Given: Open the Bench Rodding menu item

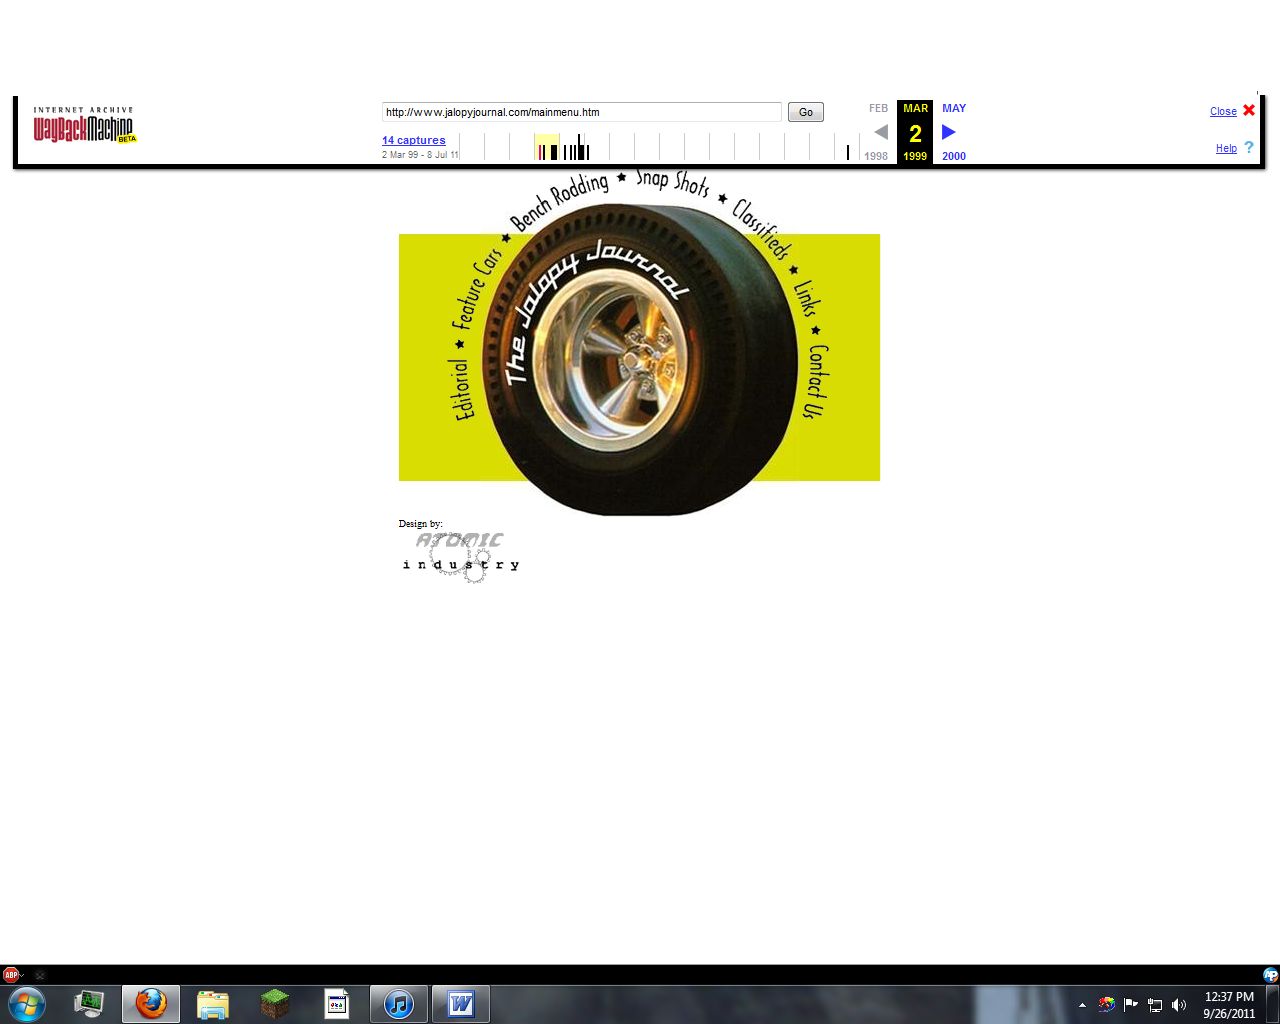Looking at the screenshot, I should tap(559, 201).
